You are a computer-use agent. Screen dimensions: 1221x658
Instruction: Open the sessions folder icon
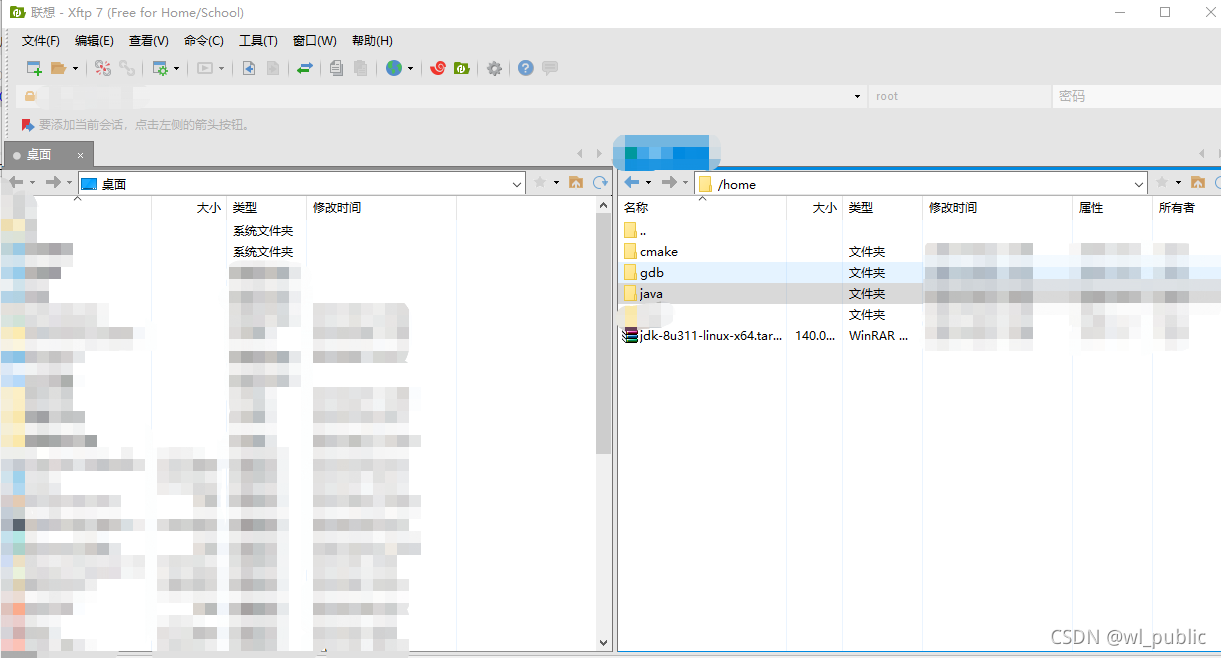[58, 68]
